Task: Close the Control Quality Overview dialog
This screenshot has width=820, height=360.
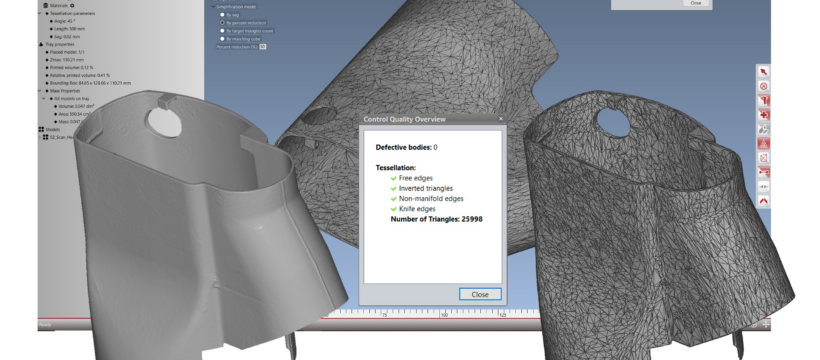Action: click(x=480, y=294)
